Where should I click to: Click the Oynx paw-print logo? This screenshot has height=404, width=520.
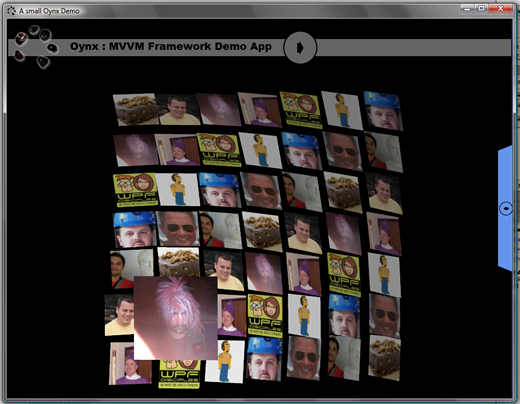36,46
